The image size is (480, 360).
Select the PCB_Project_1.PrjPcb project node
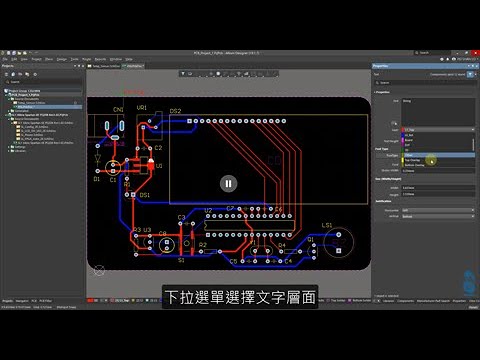click(x=25, y=95)
